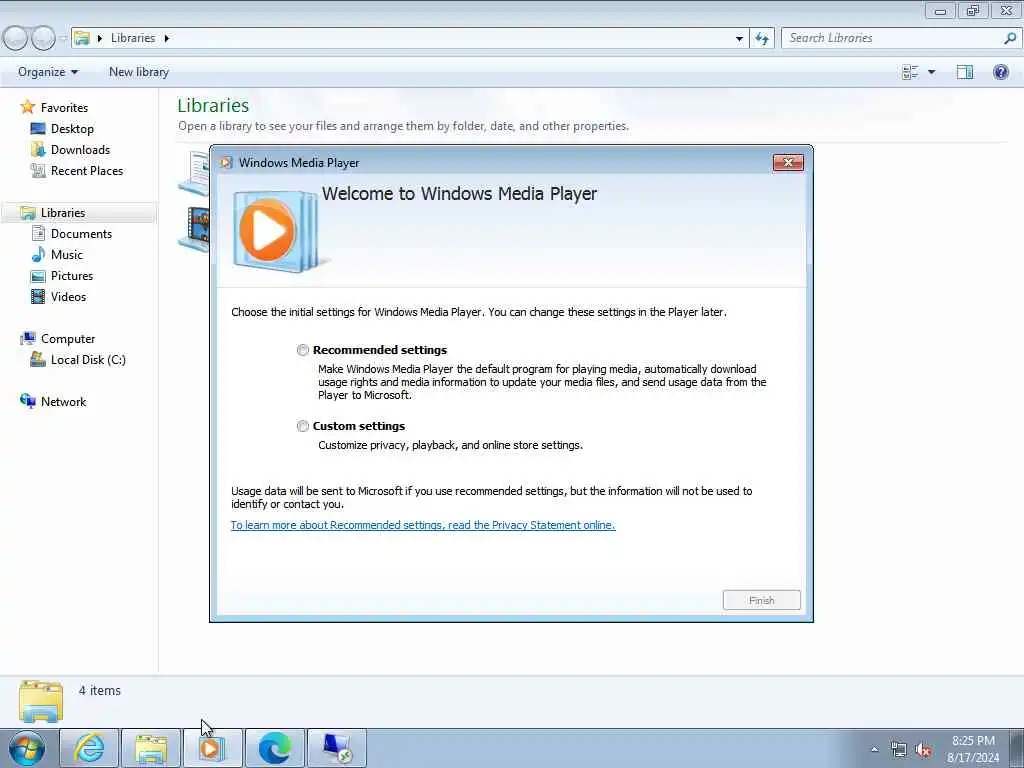Screen dimensions: 1024x768
Task: Open Microsoft Edge from the taskbar
Action: (x=275, y=748)
